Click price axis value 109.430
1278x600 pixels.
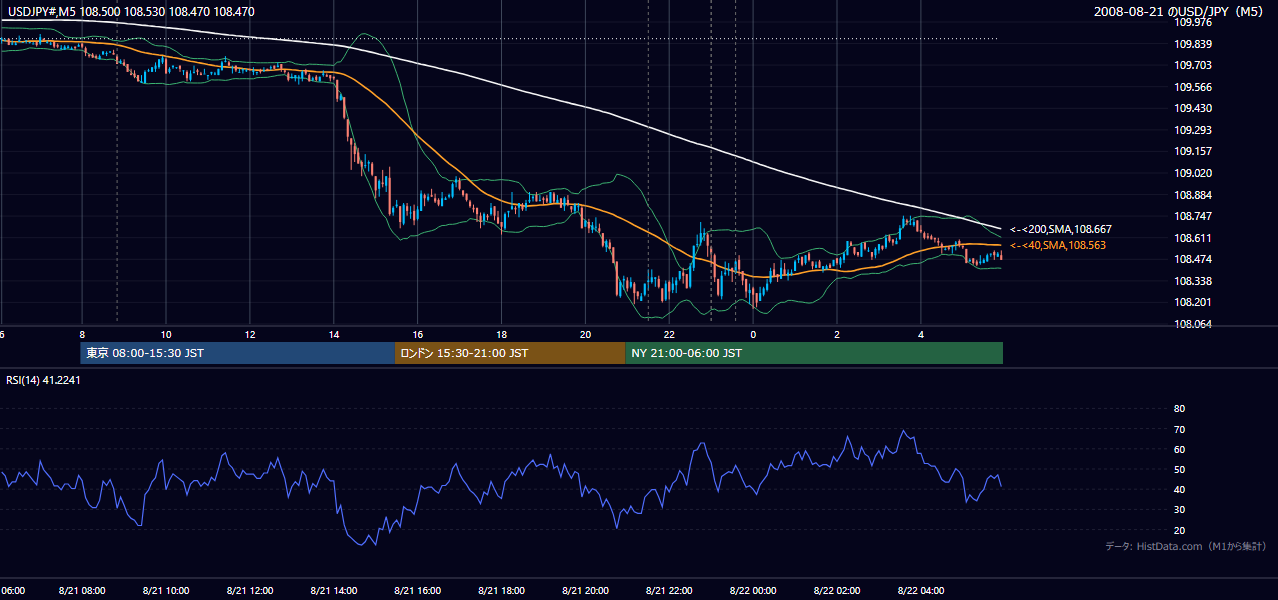(1193, 108)
